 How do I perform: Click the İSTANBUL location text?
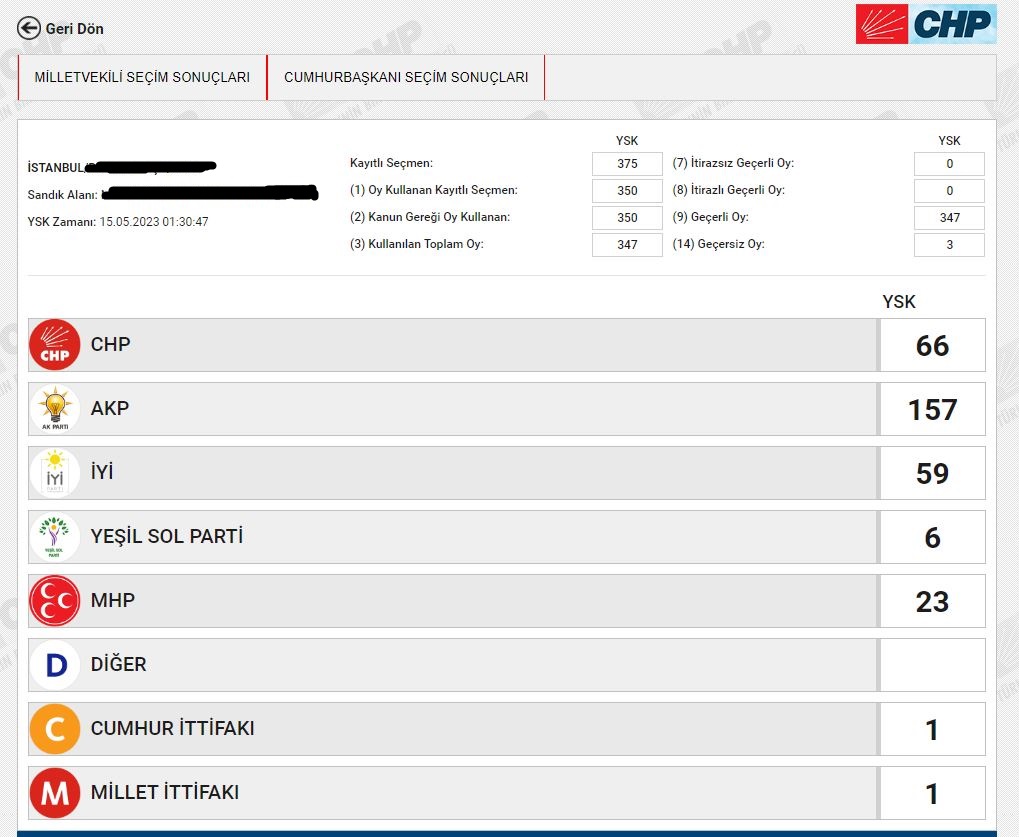(x=55, y=168)
